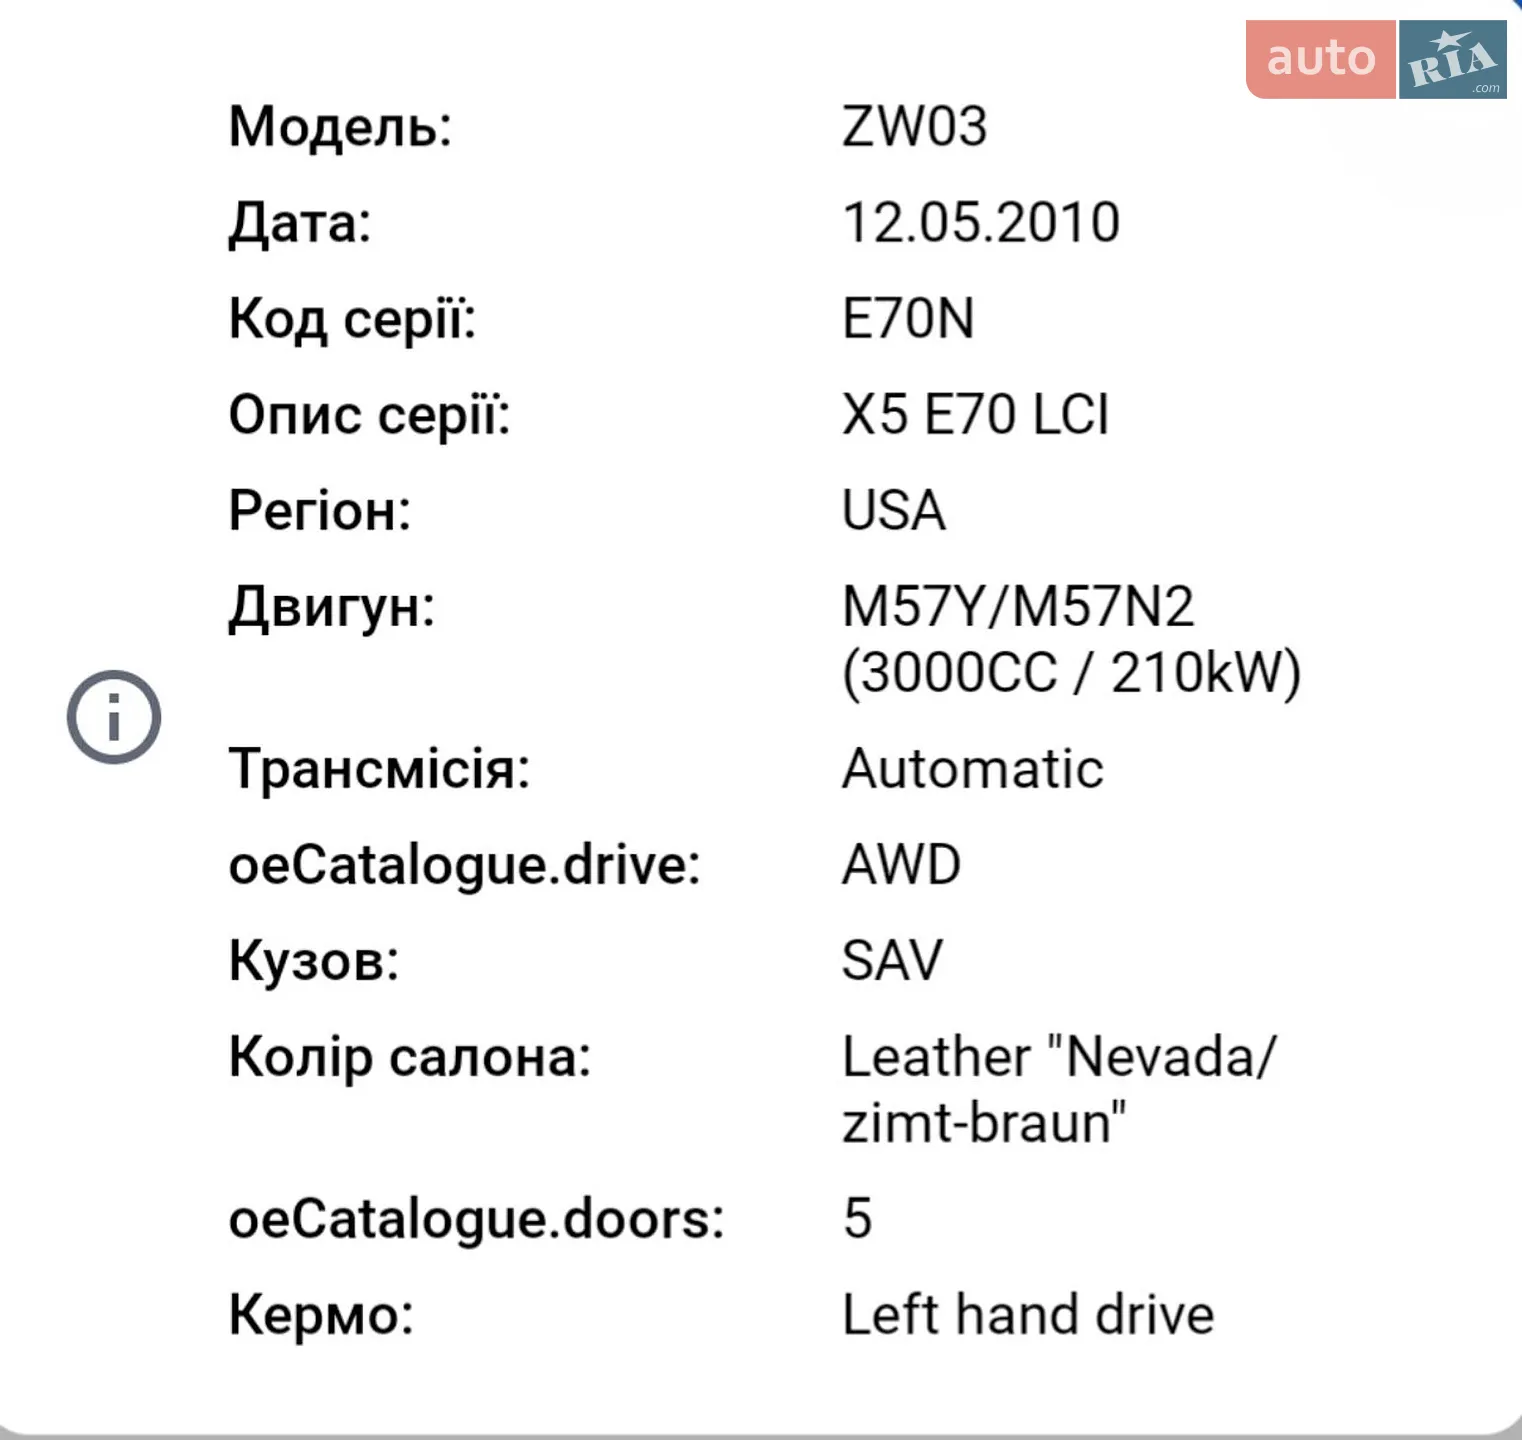Select the X5 E70 LCI description

pos(976,414)
